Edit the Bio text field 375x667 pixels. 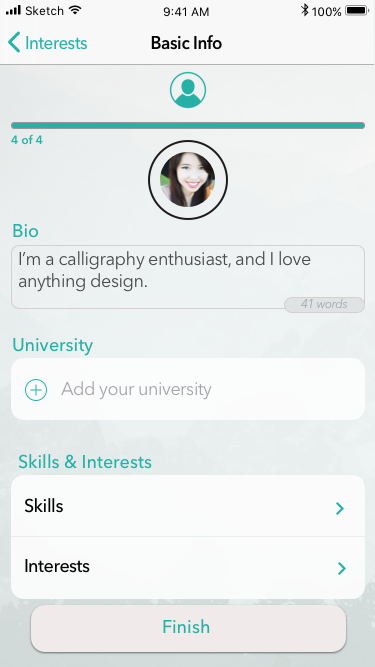188,277
